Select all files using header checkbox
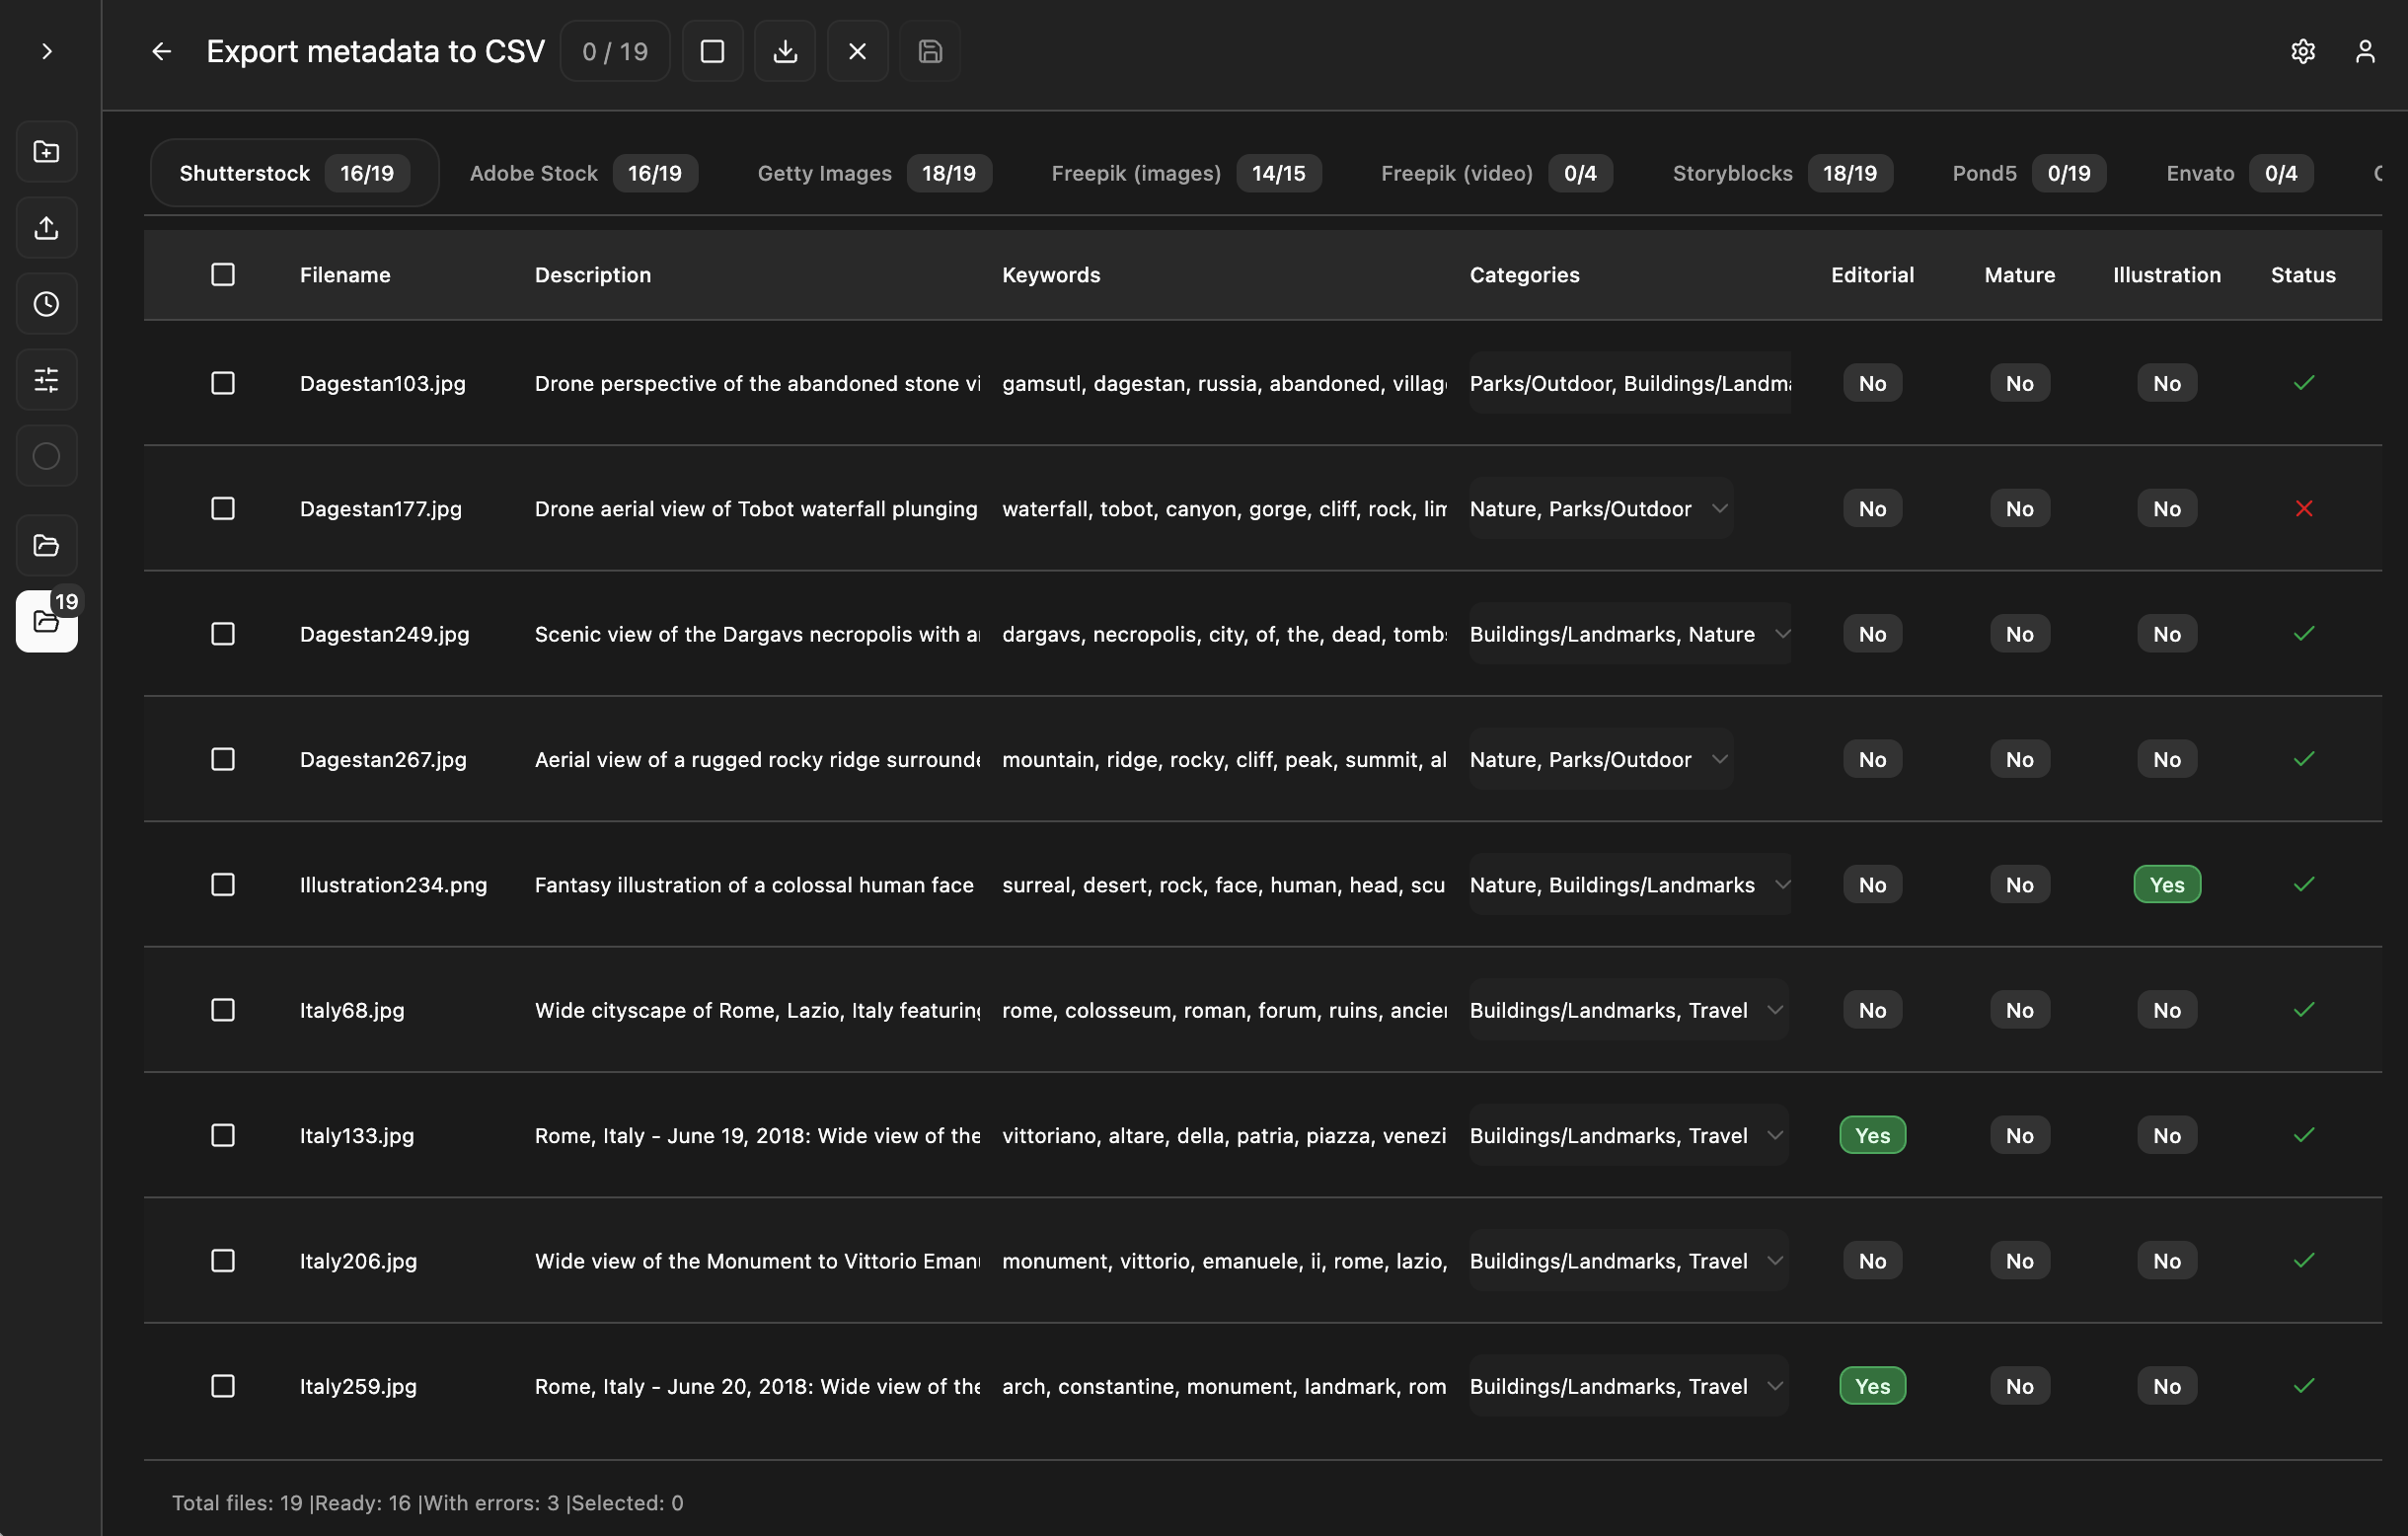This screenshot has height=1536, width=2408. pyautogui.click(x=222, y=274)
